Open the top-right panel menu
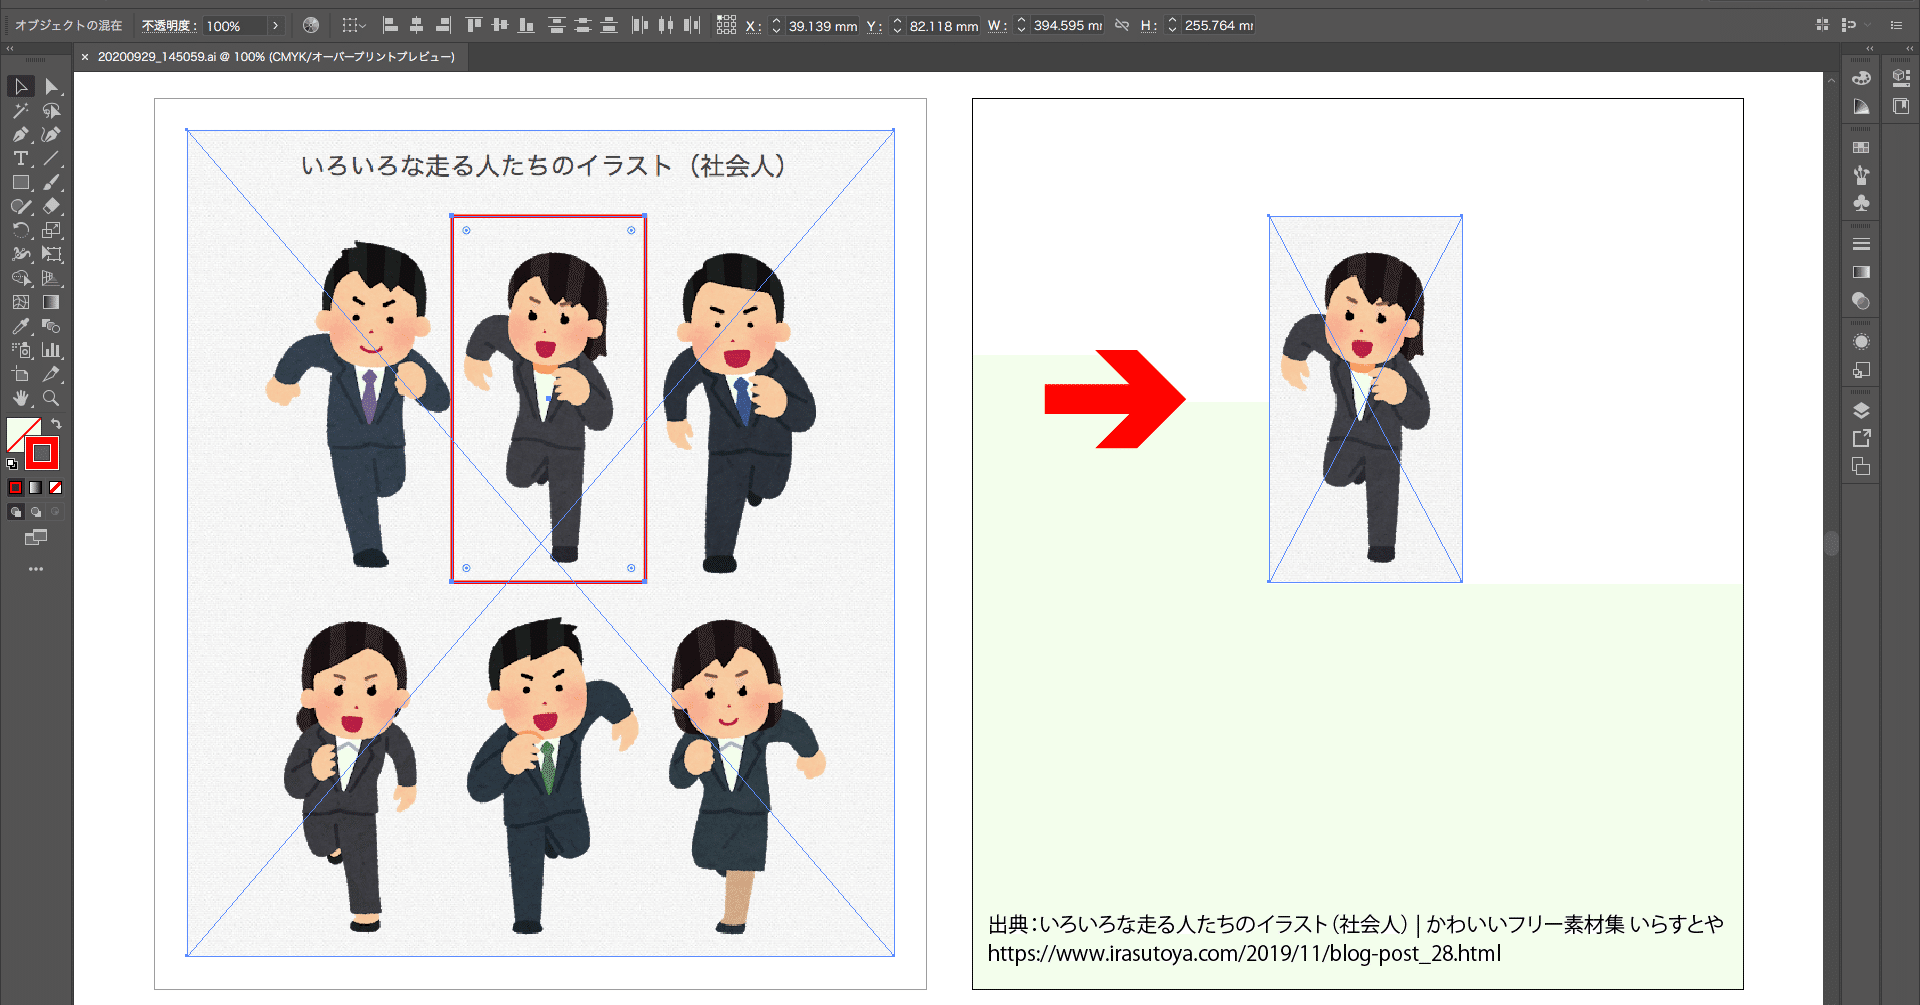Screen dimensions: 1920x1005 pos(1897,25)
